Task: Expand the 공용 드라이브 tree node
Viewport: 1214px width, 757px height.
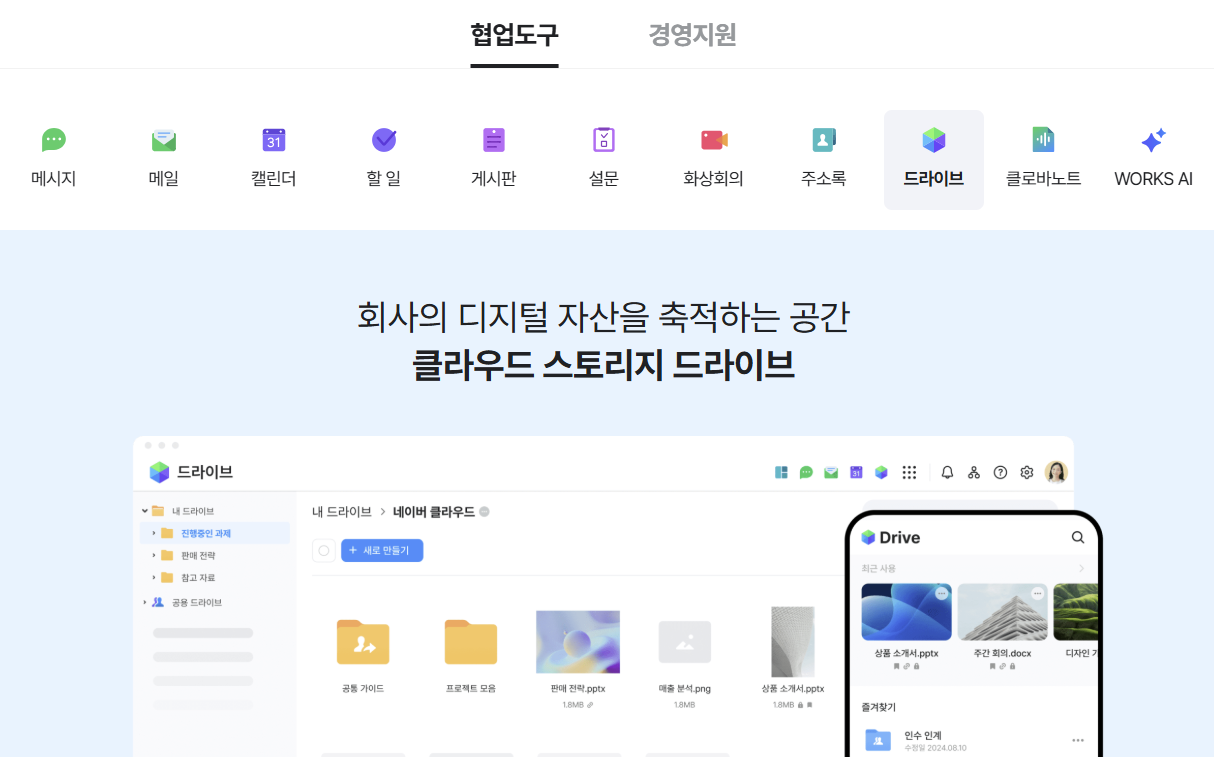Action: pyautogui.click(x=145, y=602)
